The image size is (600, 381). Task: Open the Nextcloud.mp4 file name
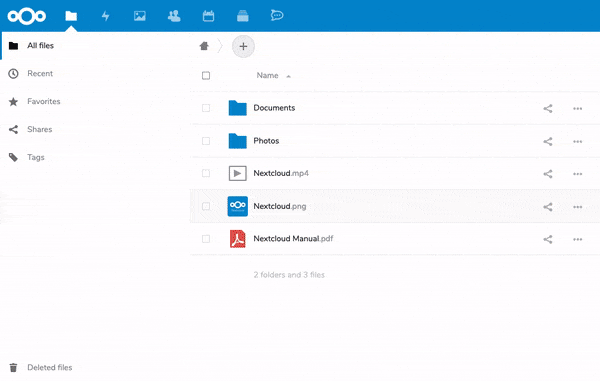(x=281, y=173)
